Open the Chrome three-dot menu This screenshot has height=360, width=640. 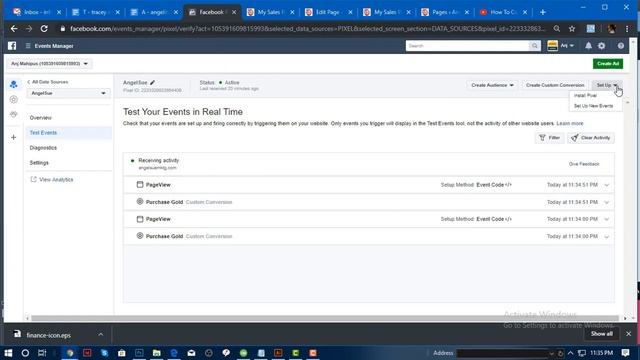(627, 29)
